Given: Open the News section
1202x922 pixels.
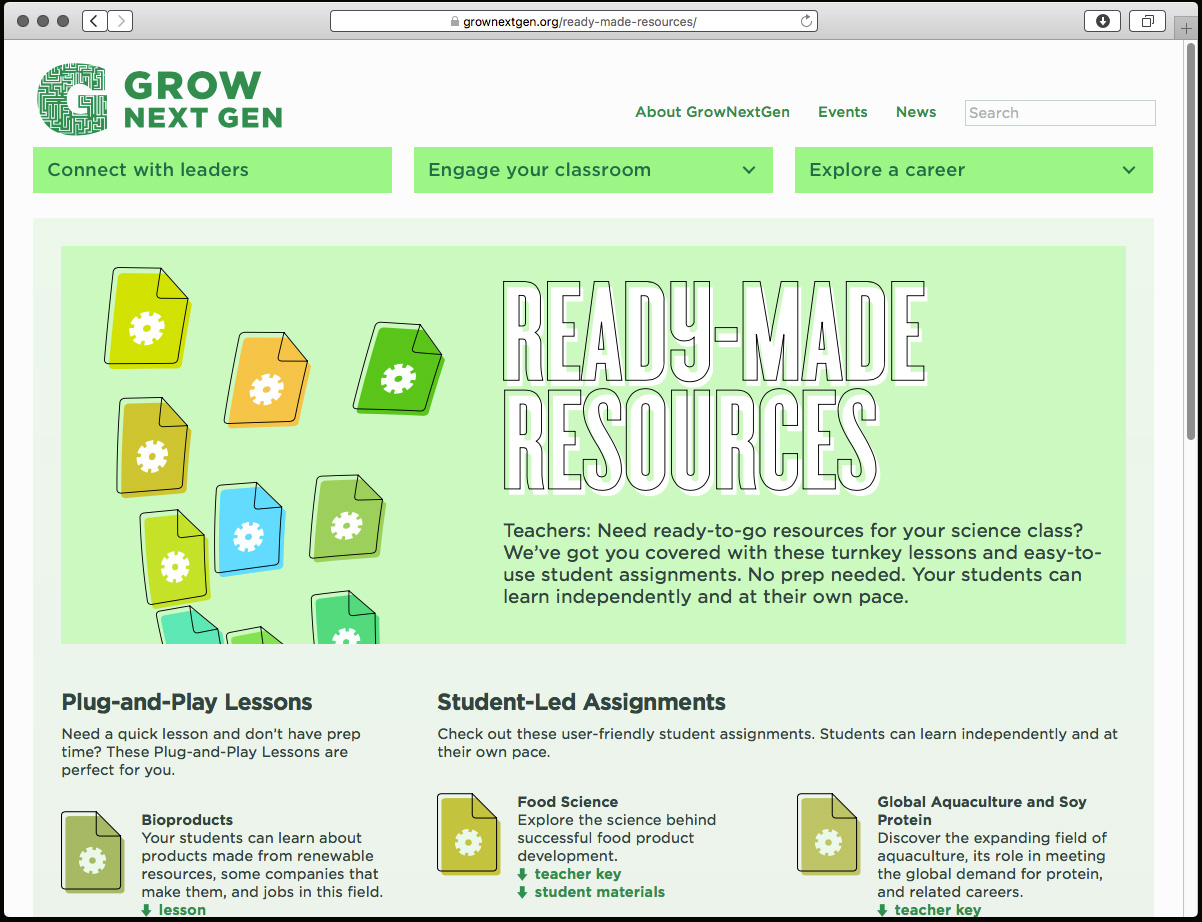Looking at the screenshot, I should pos(915,112).
